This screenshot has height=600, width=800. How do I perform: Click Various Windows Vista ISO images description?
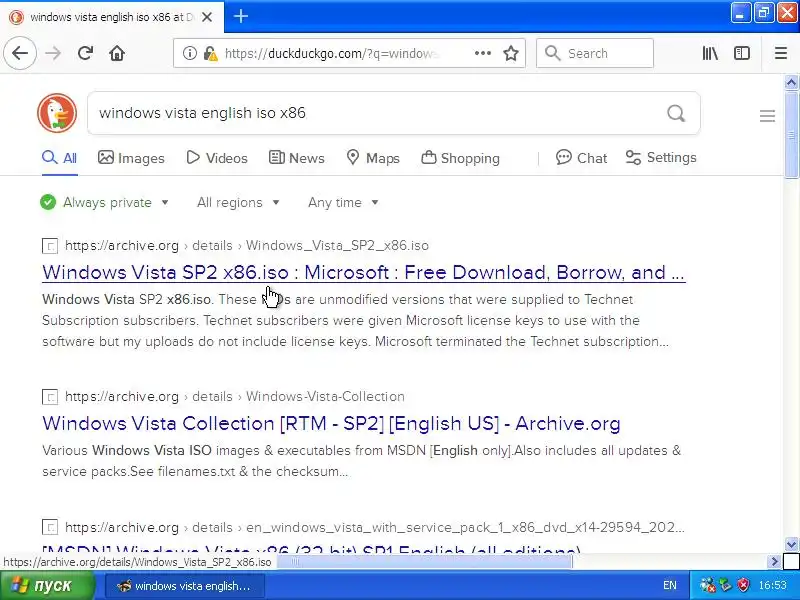tap(362, 461)
